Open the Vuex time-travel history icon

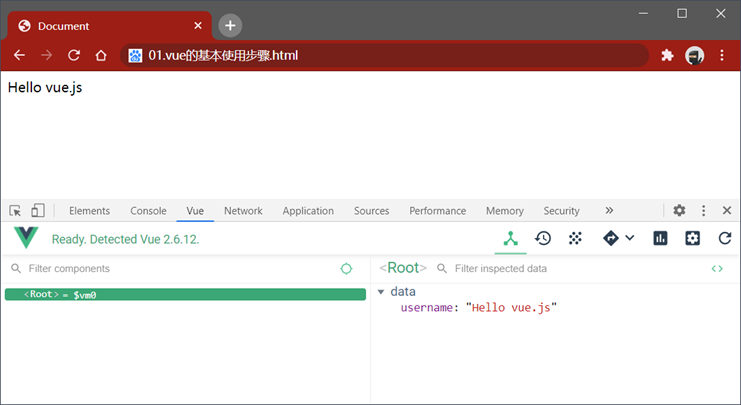pos(543,238)
